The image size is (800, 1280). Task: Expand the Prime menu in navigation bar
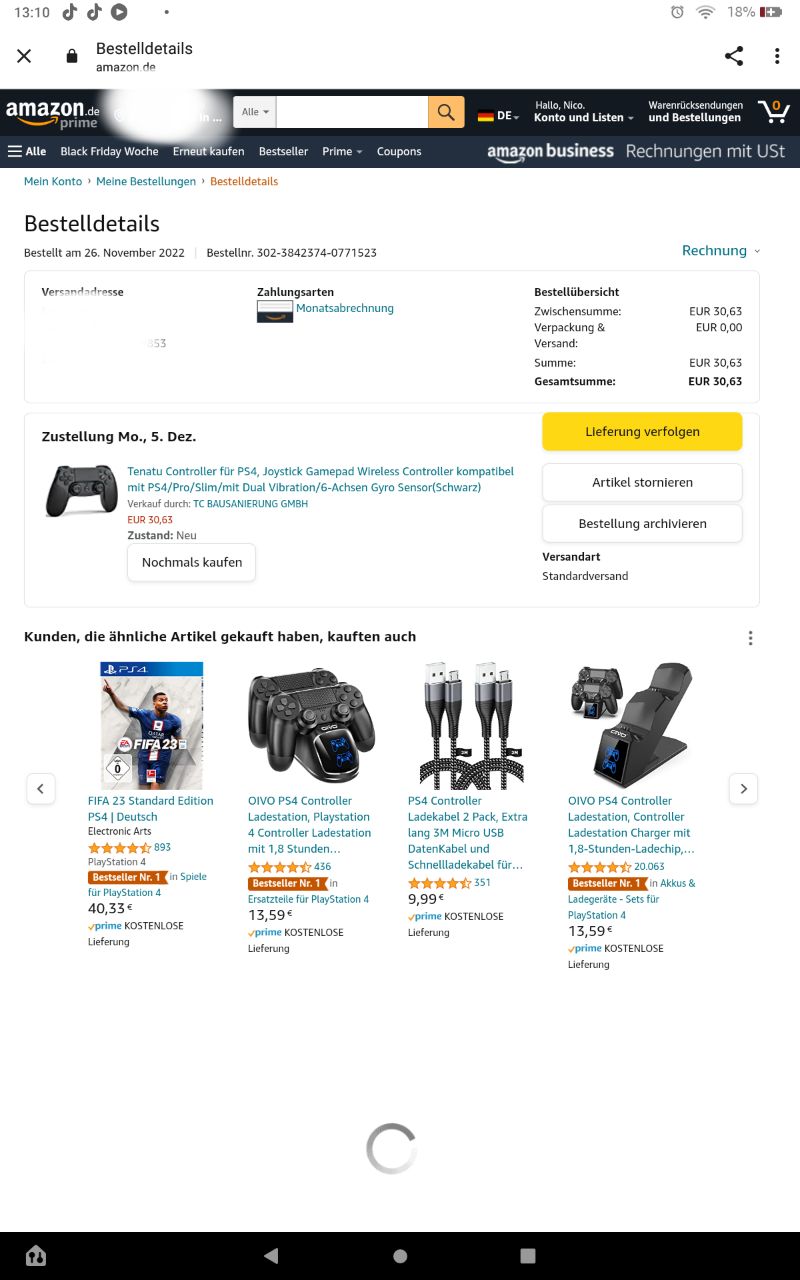point(342,152)
